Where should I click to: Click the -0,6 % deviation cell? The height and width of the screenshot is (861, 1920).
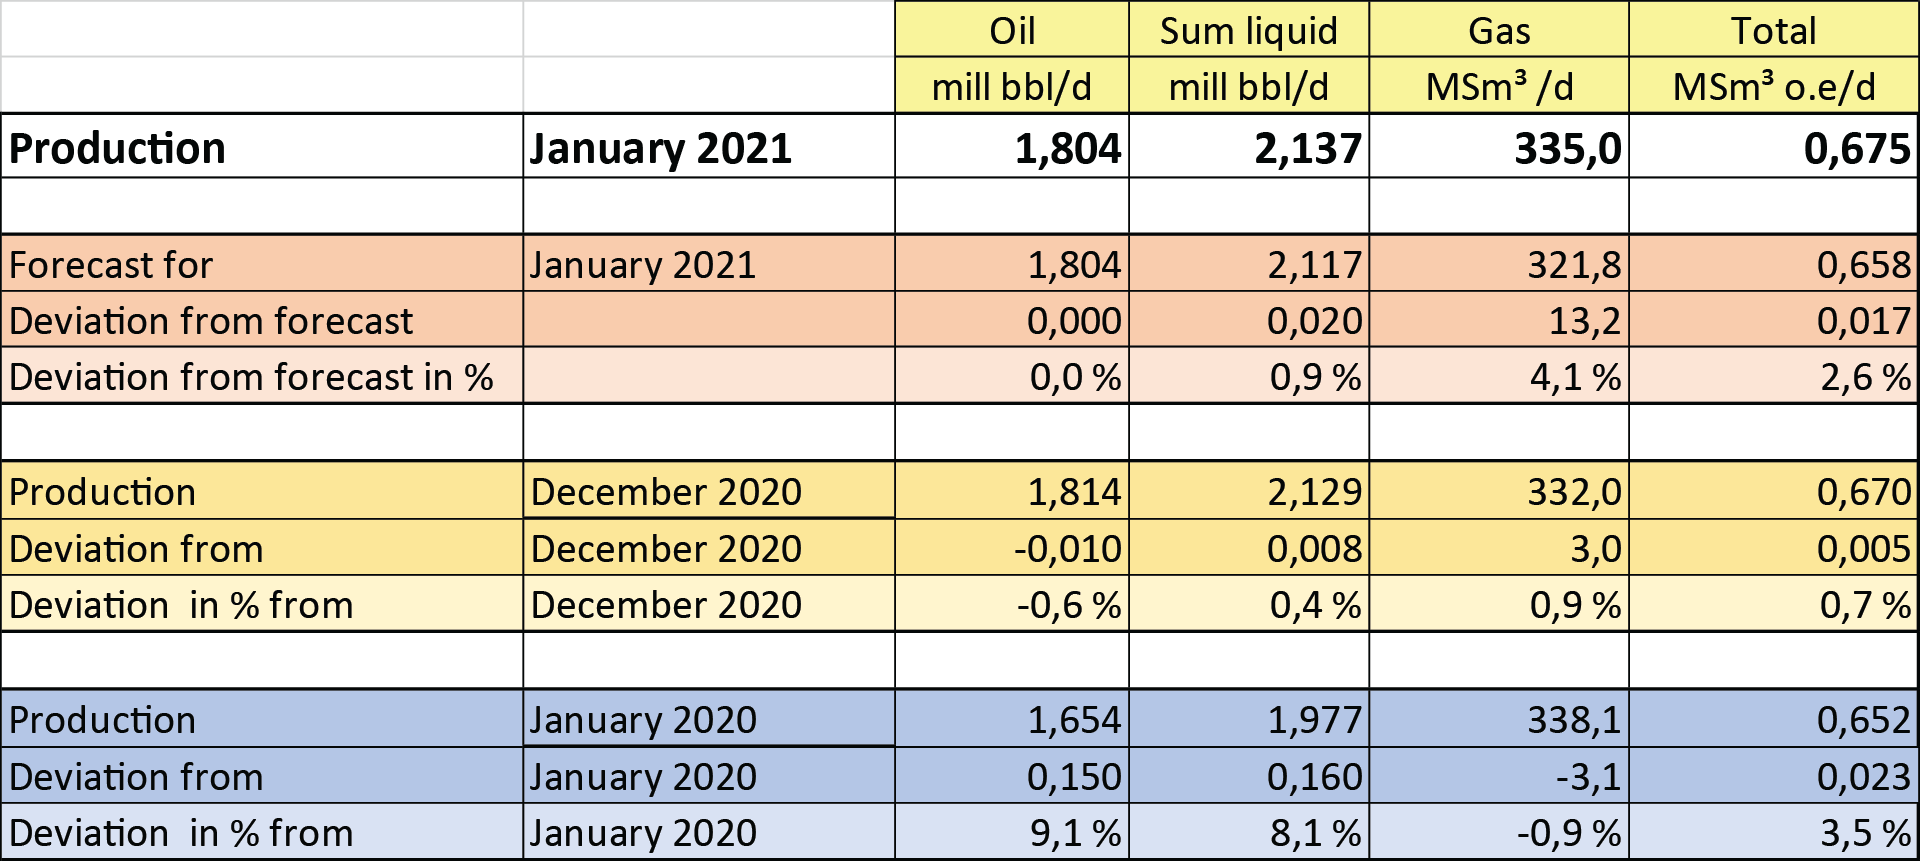tap(1012, 603)
